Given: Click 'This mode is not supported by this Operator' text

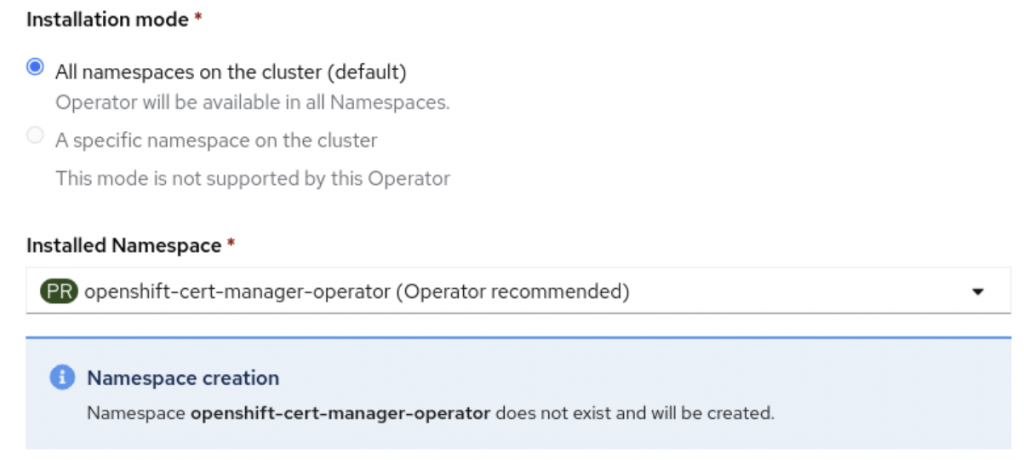Looking at the screenshot, I should click(253, 178).
